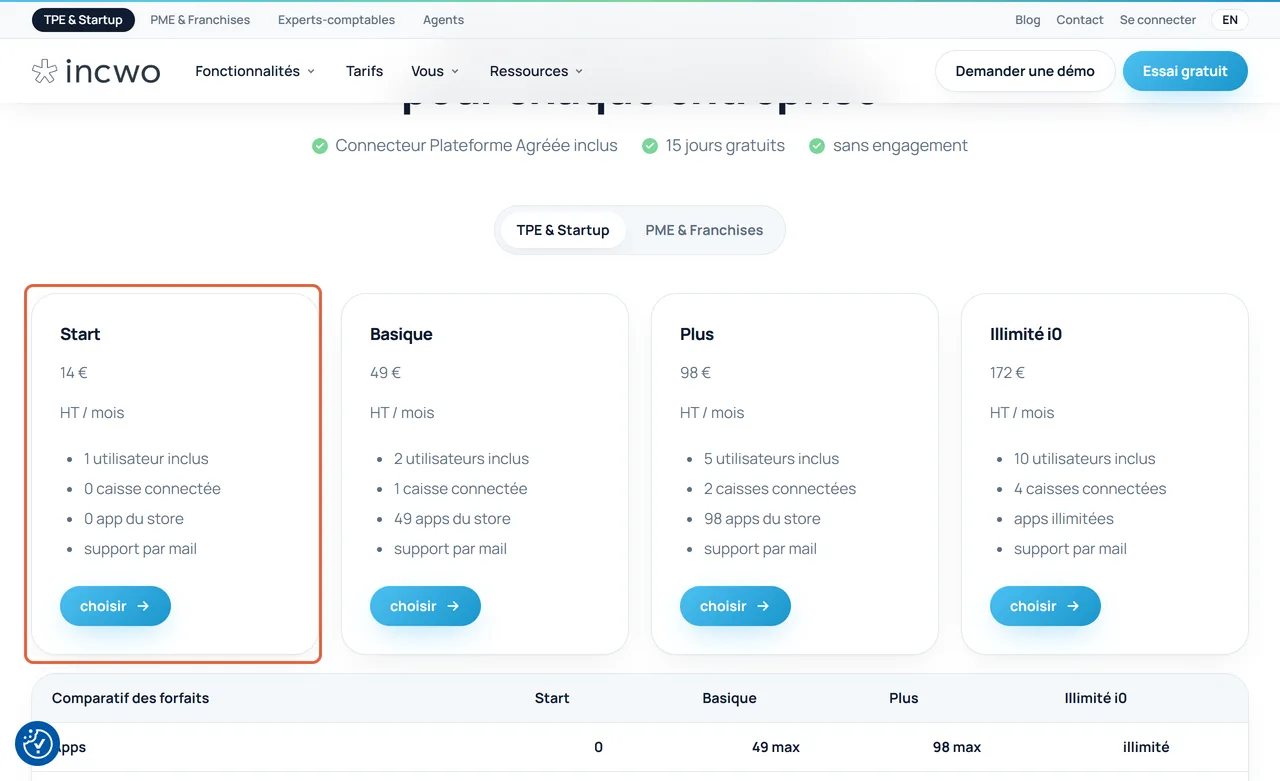Select the TPE & Startup pricing toggle

tap(563, 230)
